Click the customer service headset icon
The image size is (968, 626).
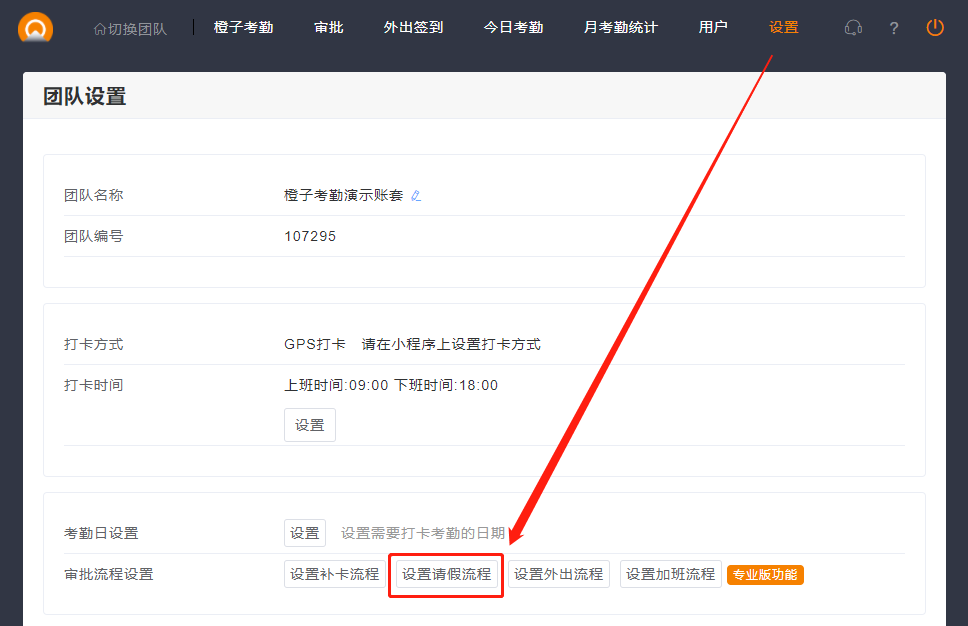click(x=853, y=28)
